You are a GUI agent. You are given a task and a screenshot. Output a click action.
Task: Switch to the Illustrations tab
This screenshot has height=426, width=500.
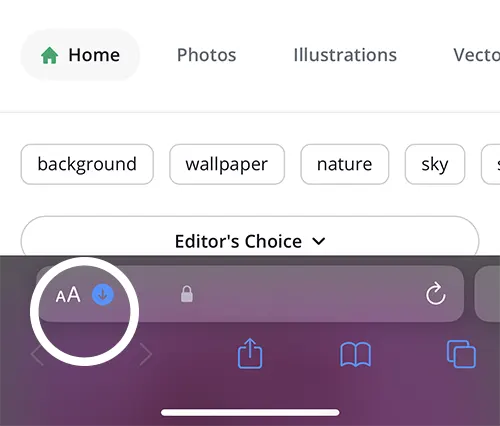click(345, 55)
